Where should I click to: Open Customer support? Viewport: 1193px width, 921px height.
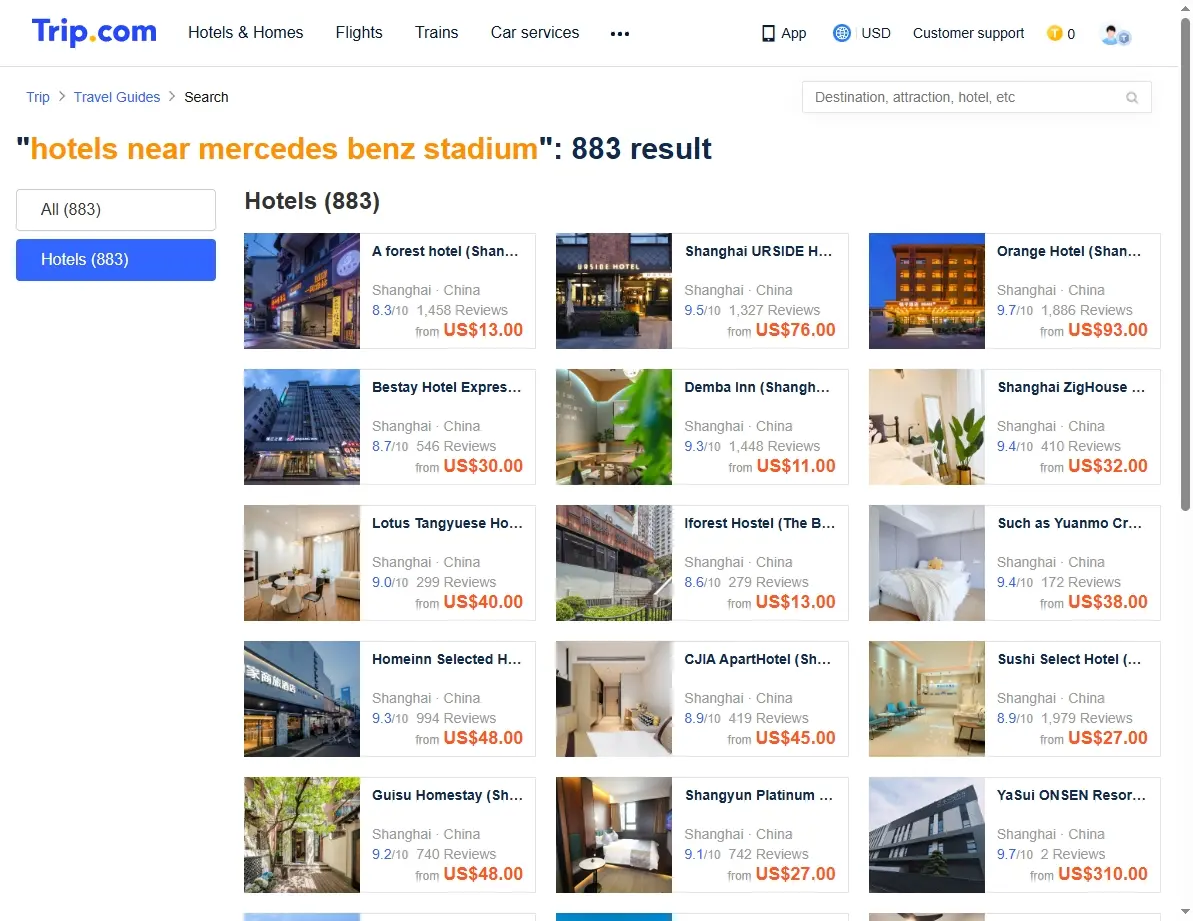[x=969, y=33]
